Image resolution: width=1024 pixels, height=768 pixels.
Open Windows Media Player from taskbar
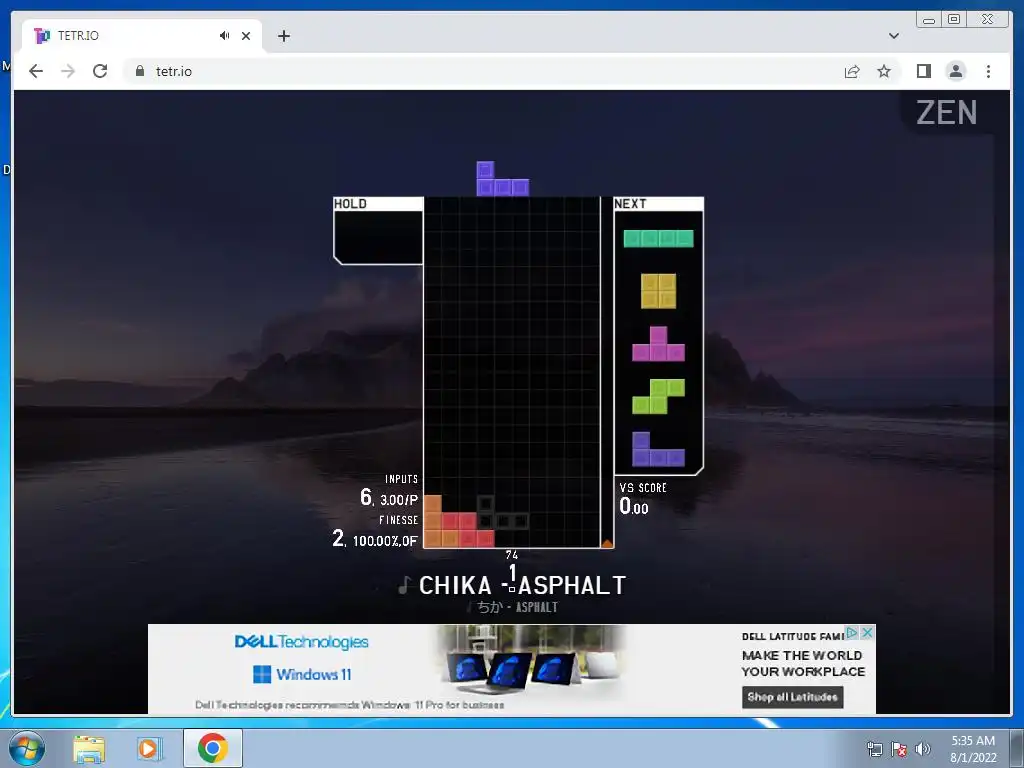pyautogui.click(x=149, y=748)
